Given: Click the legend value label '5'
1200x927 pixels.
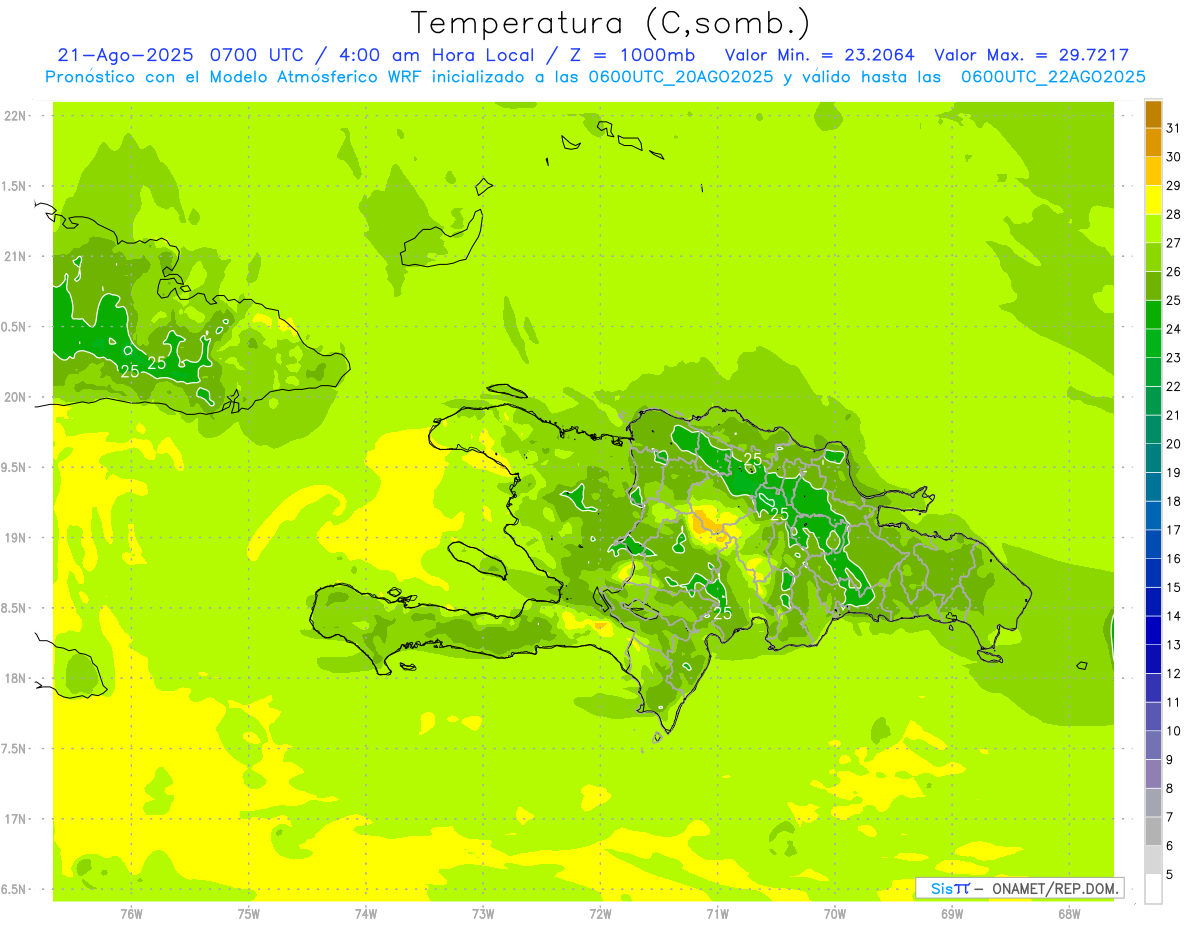Looking at the screenshot, I should (1170, 875).
